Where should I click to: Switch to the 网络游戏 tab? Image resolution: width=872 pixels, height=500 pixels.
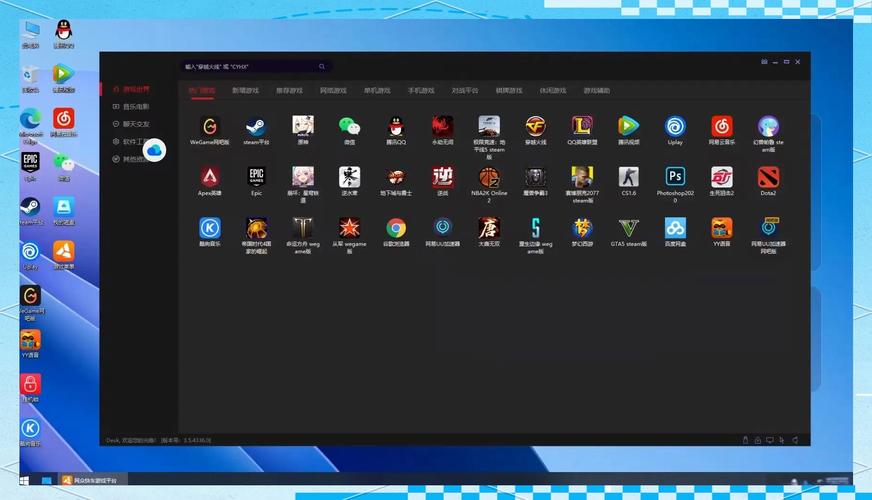point(333,90)
